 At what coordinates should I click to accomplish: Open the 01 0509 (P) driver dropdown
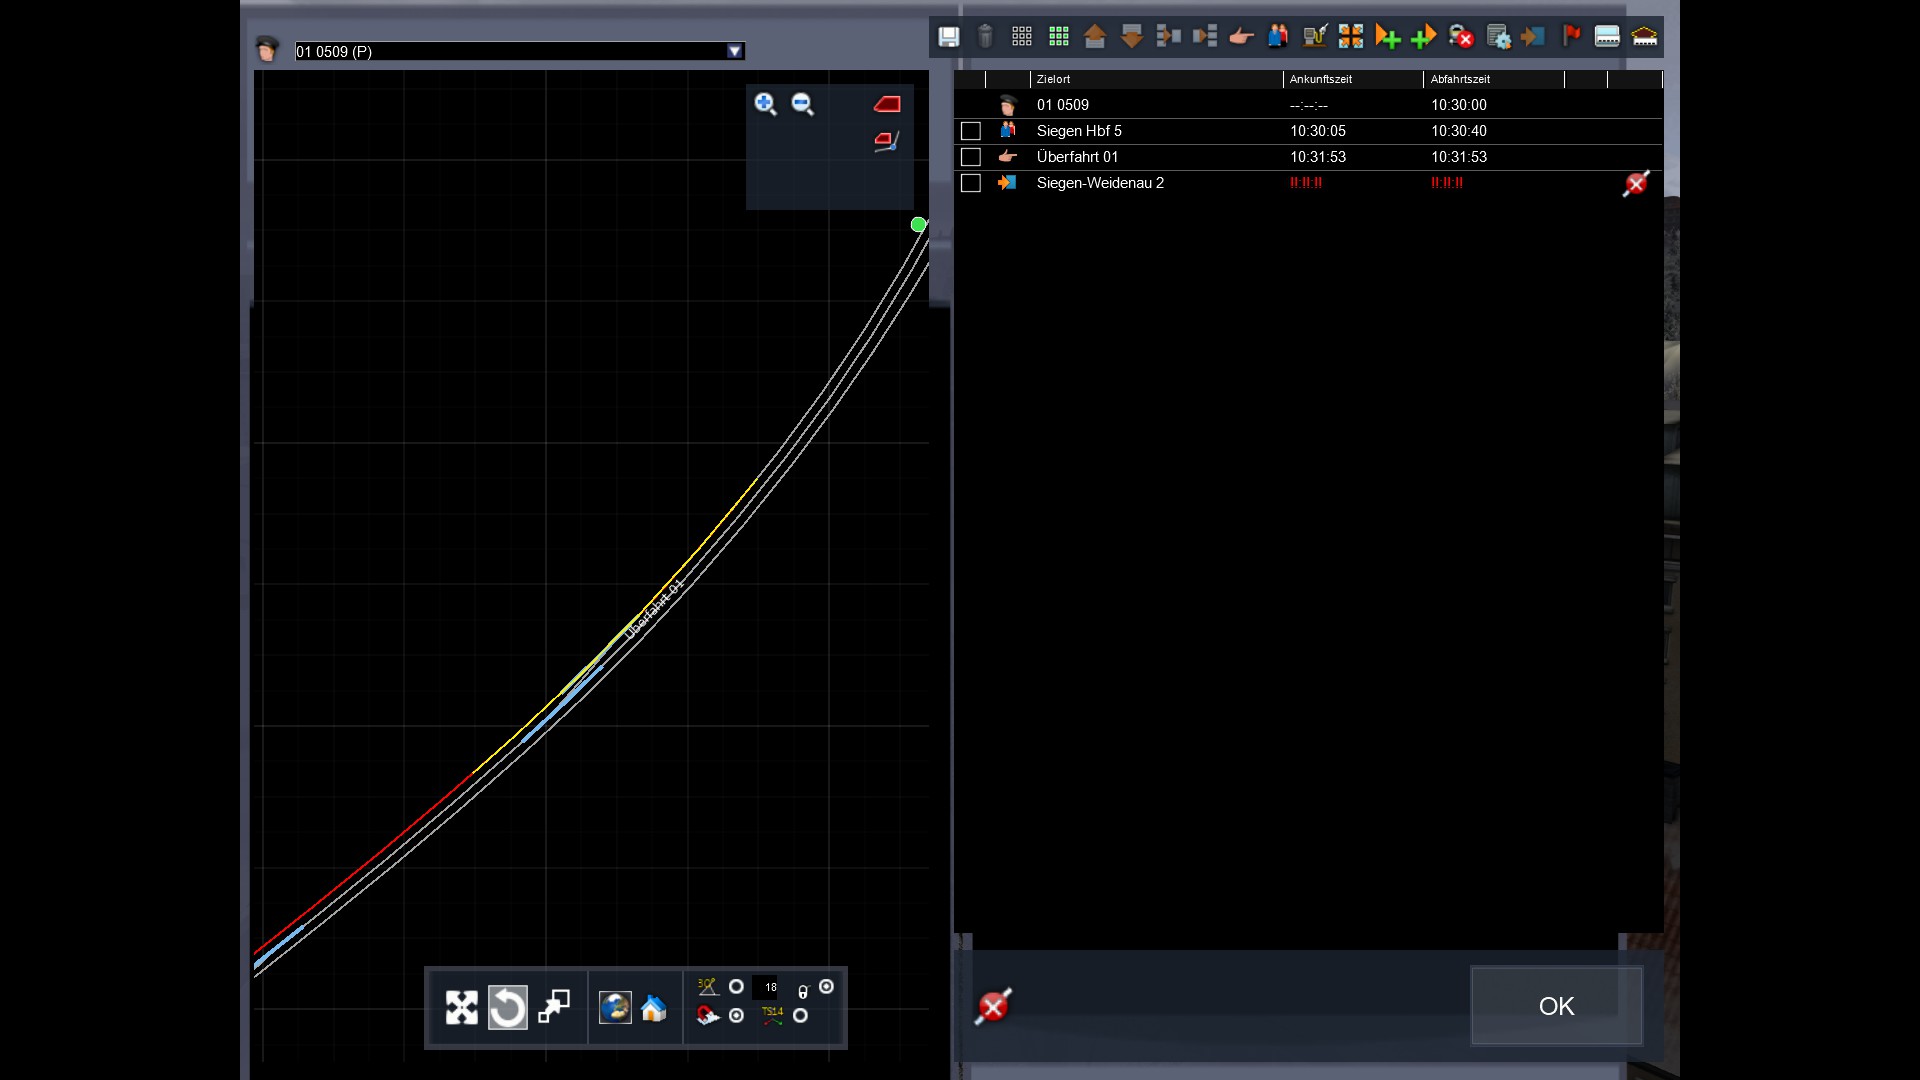pyautogui.click(x=735, y=51)
